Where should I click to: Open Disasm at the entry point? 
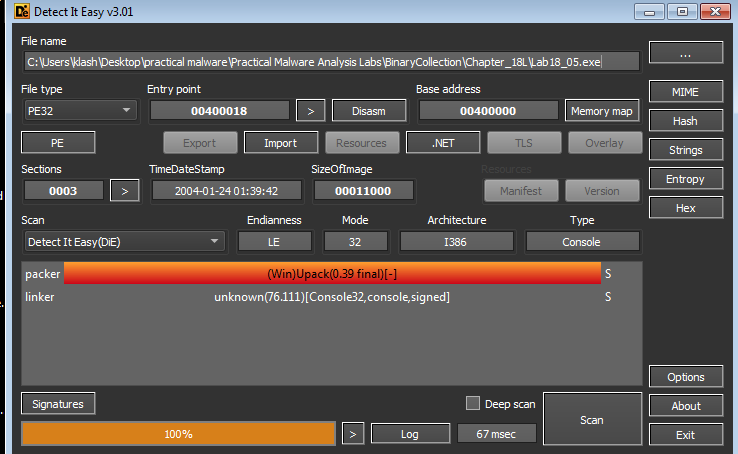(x=369, y=111)
